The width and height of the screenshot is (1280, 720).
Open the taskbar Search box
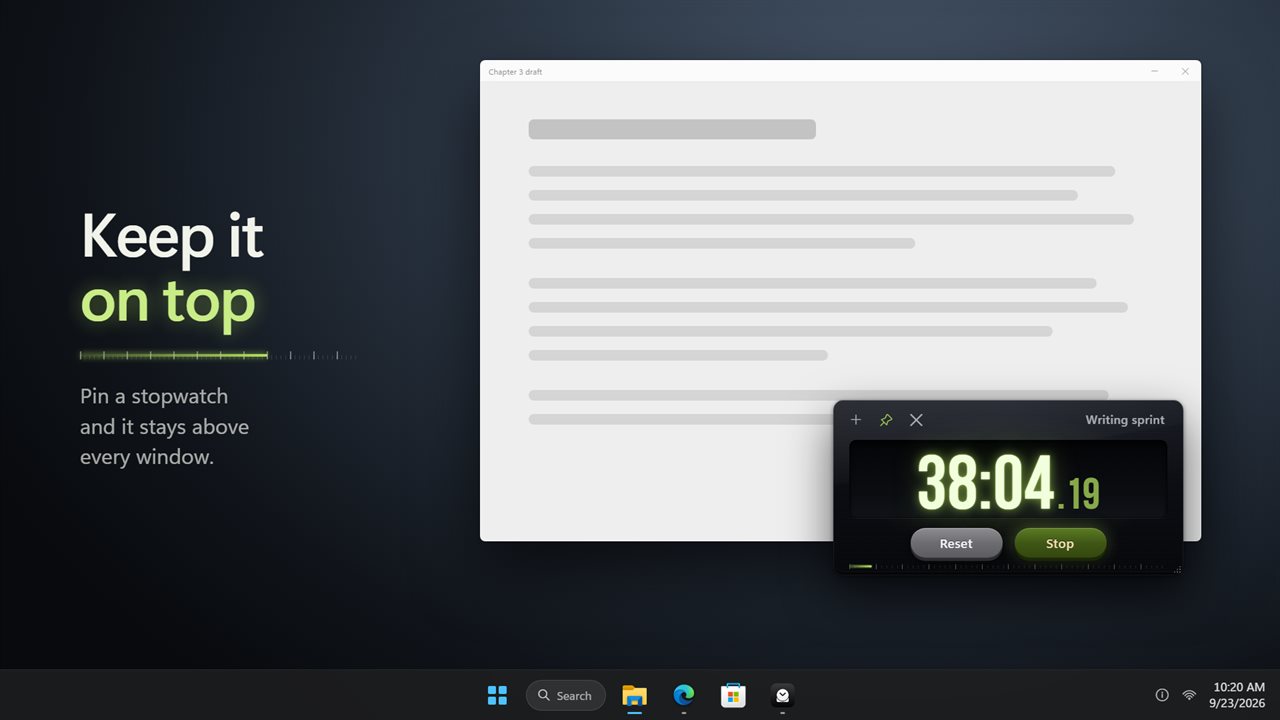pos(566,695)
